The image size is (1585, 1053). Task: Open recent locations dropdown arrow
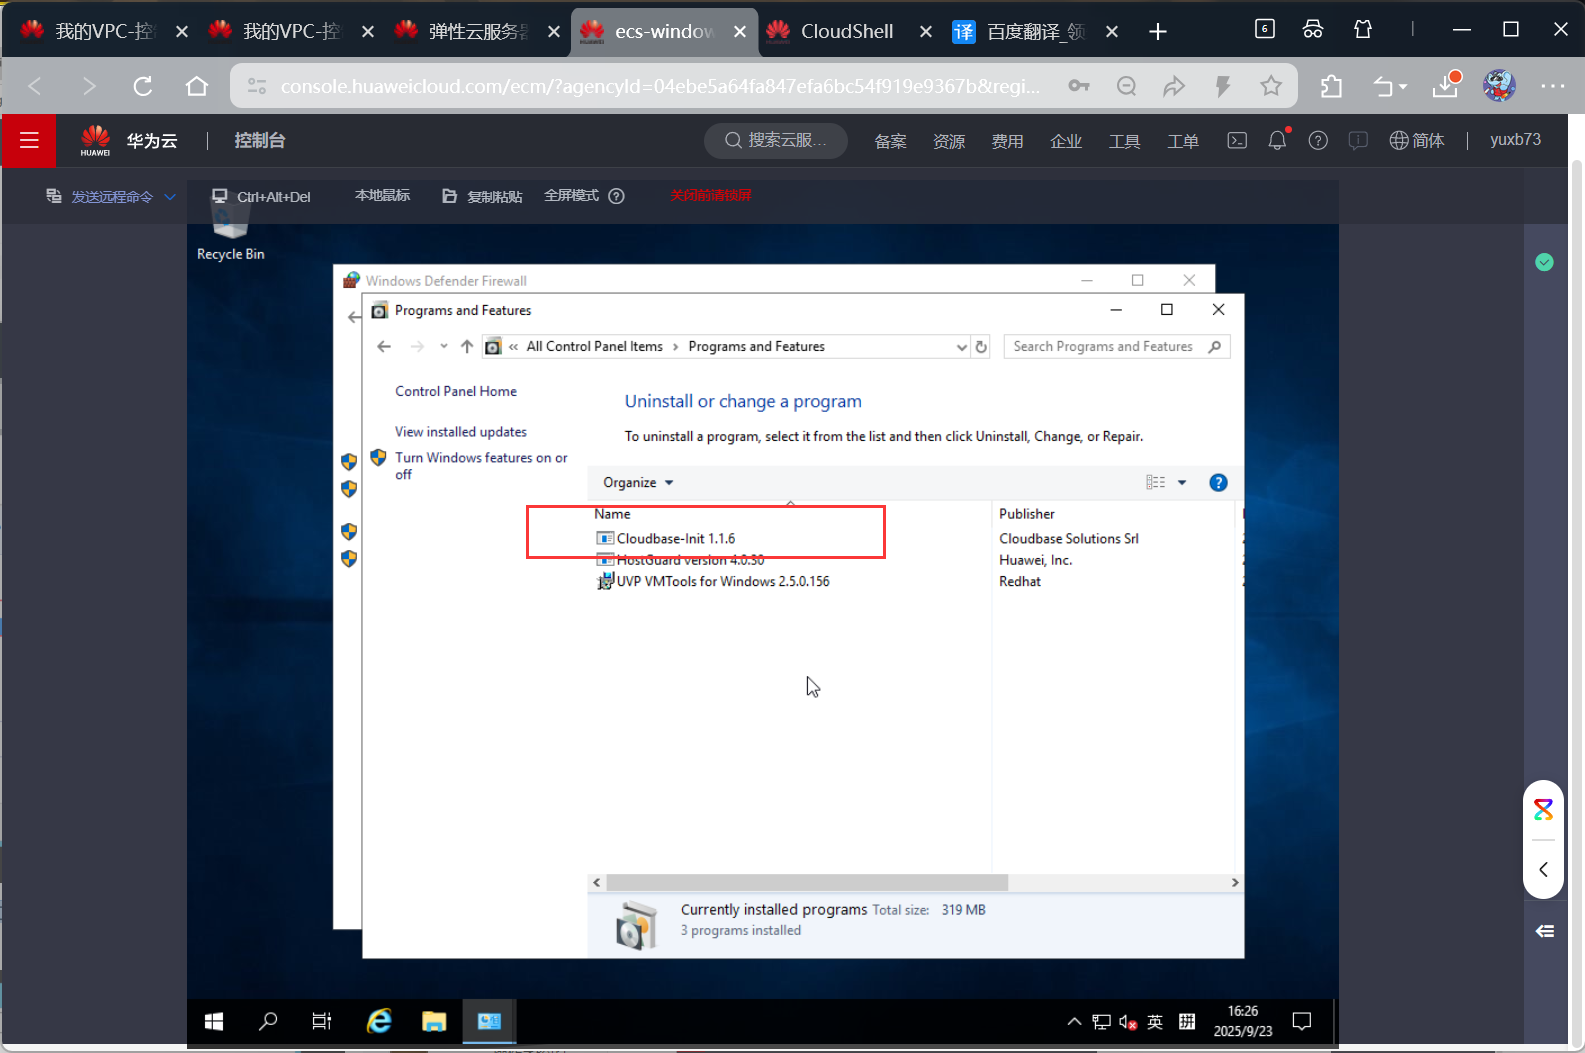[x=443, y=346]
